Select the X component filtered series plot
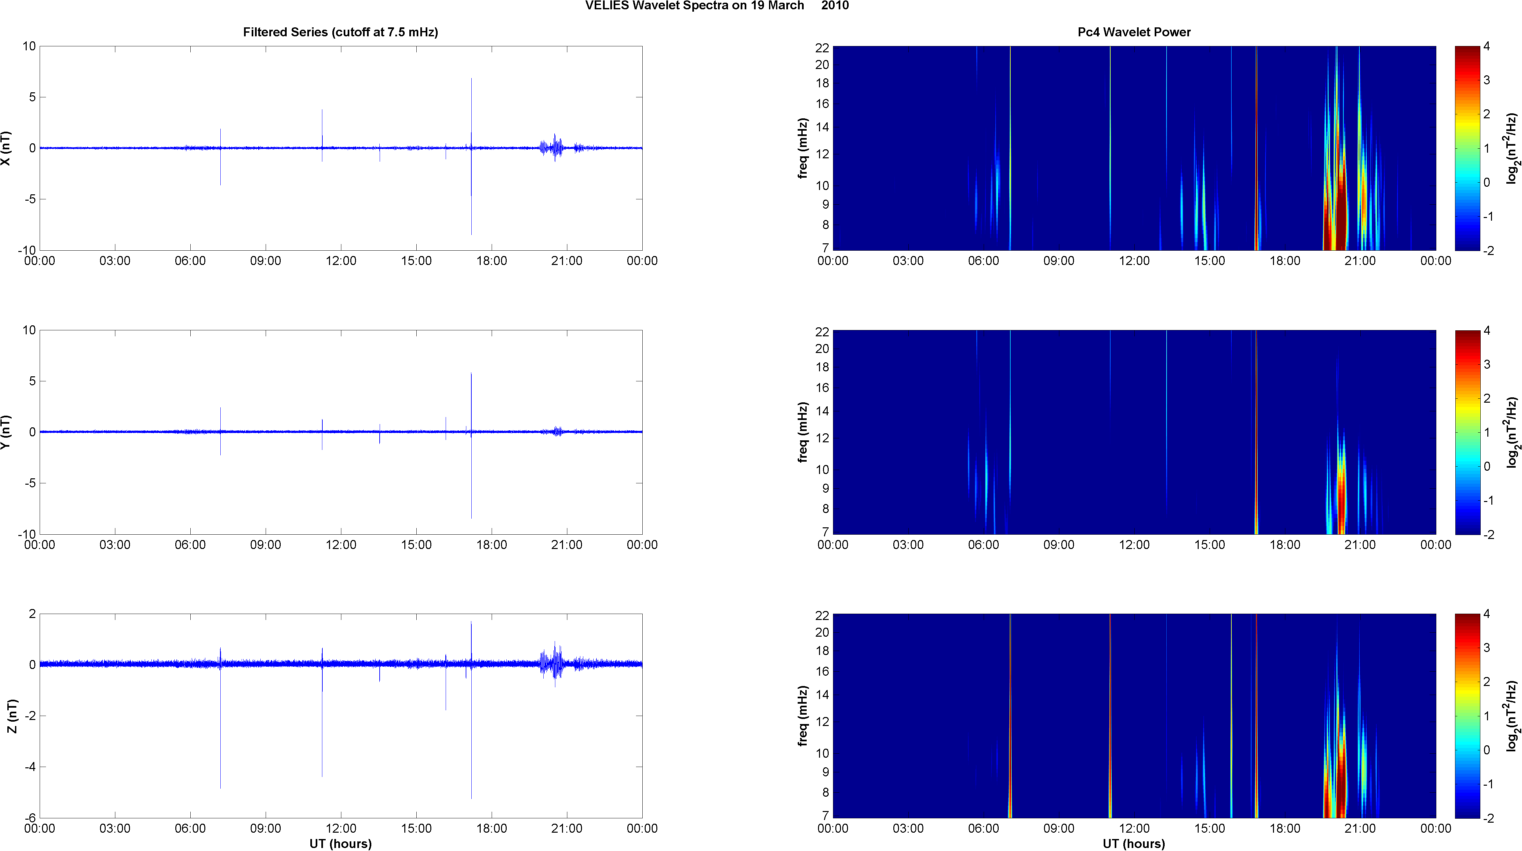The width and height of the screenshot is (1522, 851). pyautogui.click(x=340, y=148)
